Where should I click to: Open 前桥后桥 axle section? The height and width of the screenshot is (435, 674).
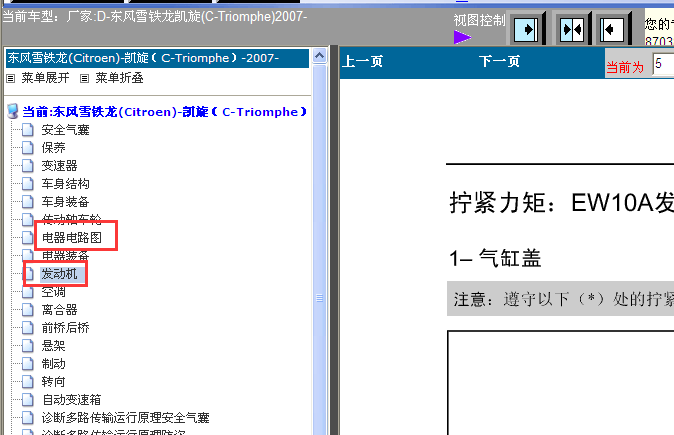65,328
